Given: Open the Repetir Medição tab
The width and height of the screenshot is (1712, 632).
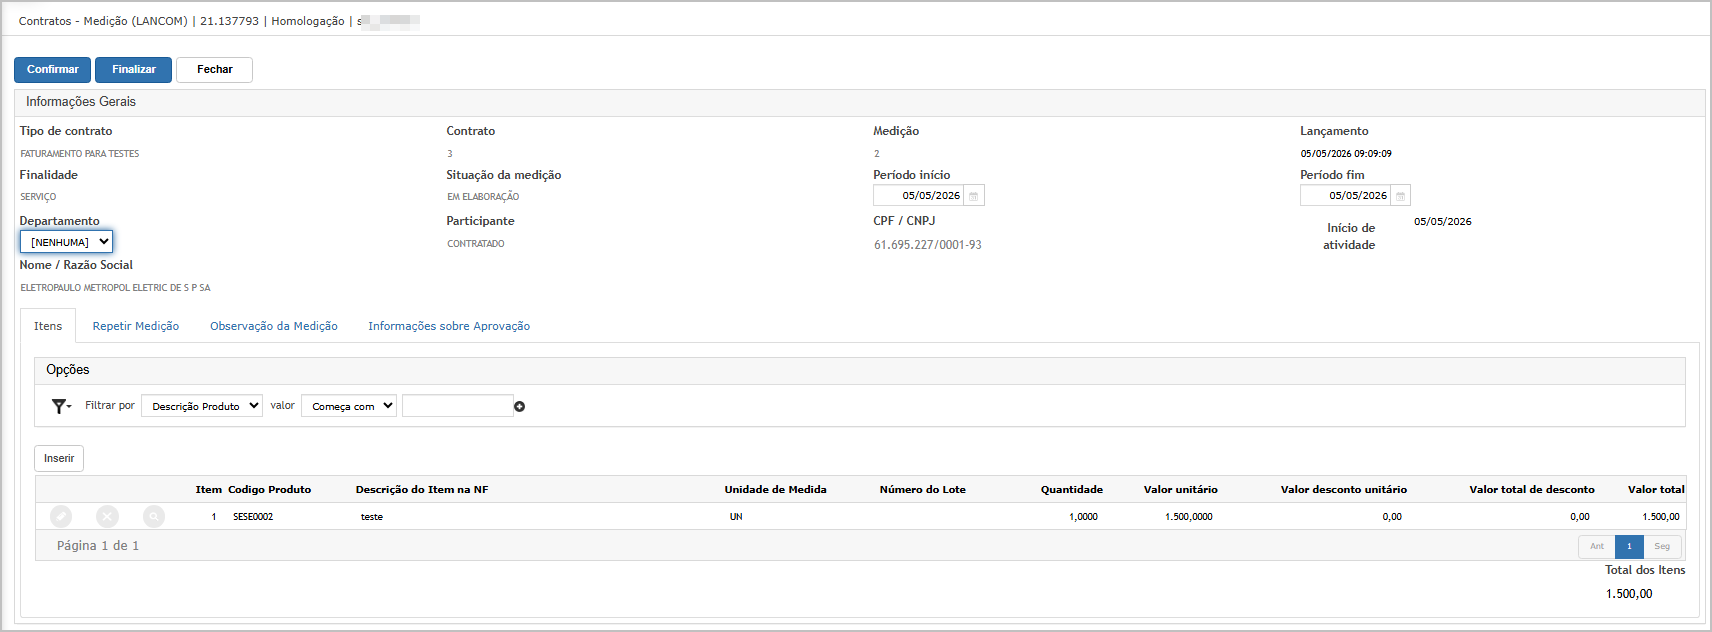Looking at the screenshot, I should pos(136,326).
